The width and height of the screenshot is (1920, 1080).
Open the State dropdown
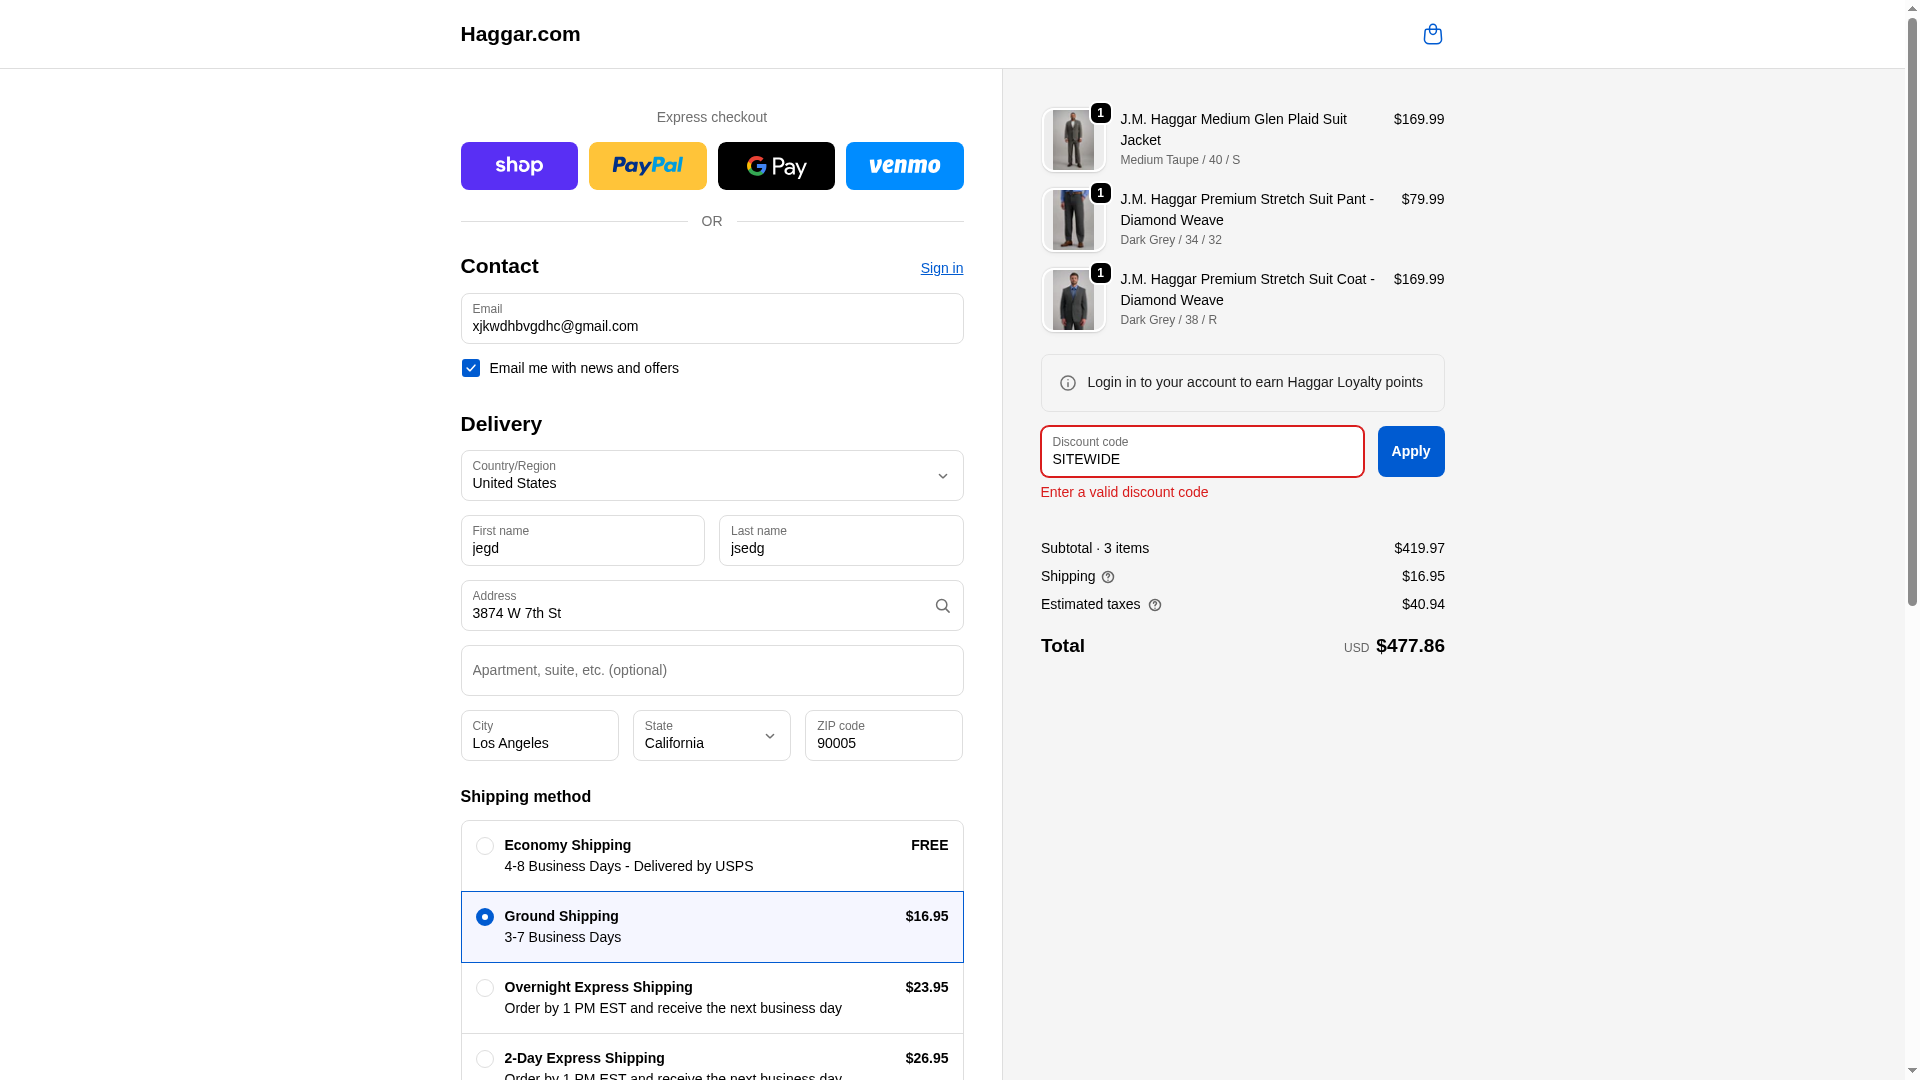click(x=712, y=736)
